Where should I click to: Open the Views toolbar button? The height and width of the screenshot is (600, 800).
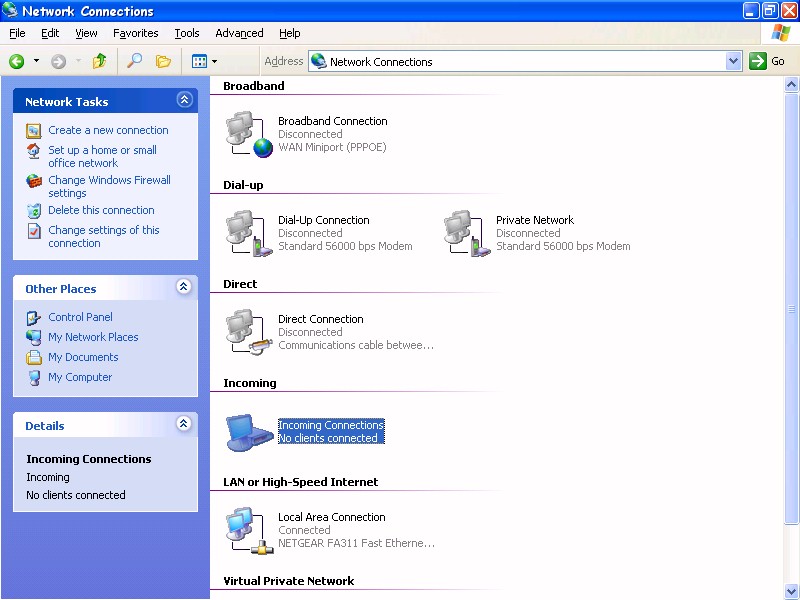pos(199,62)
